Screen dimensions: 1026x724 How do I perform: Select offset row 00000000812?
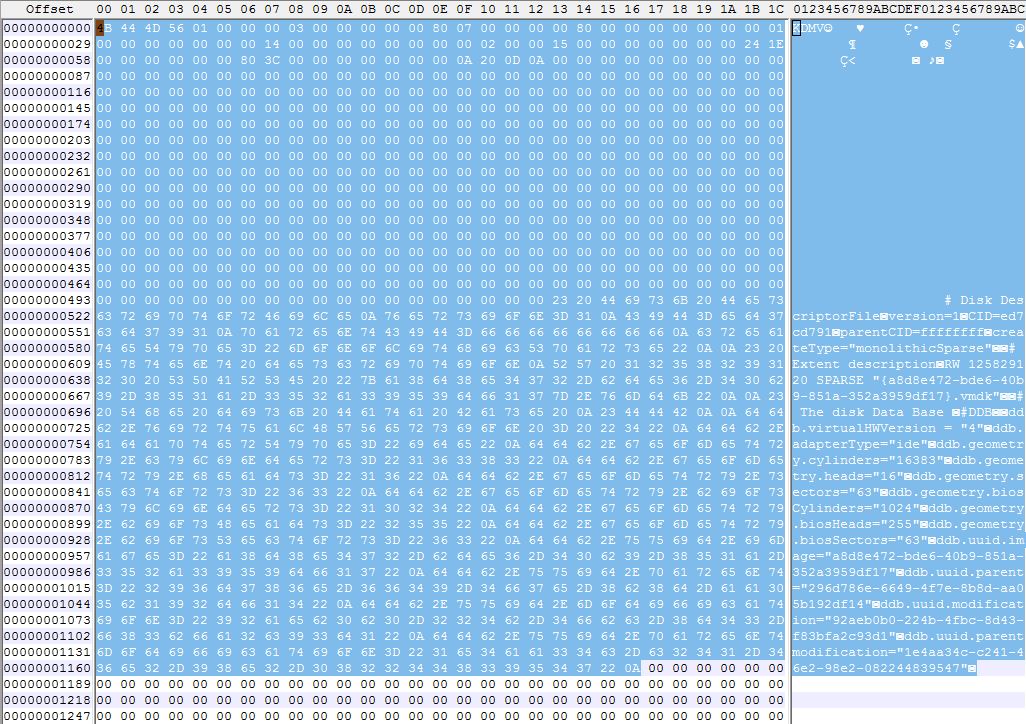pos(47,476)
